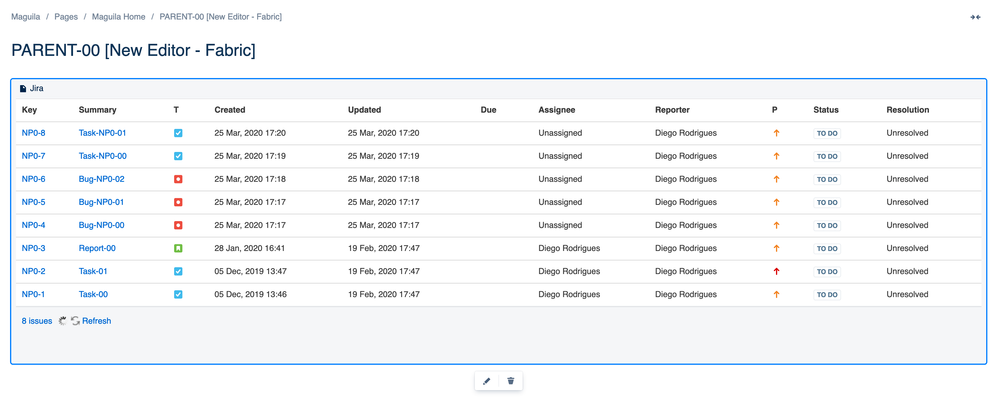Click the red highest priority arrow for NP0-2
Viewport: 998px width, 418px height.
point(776,272)
